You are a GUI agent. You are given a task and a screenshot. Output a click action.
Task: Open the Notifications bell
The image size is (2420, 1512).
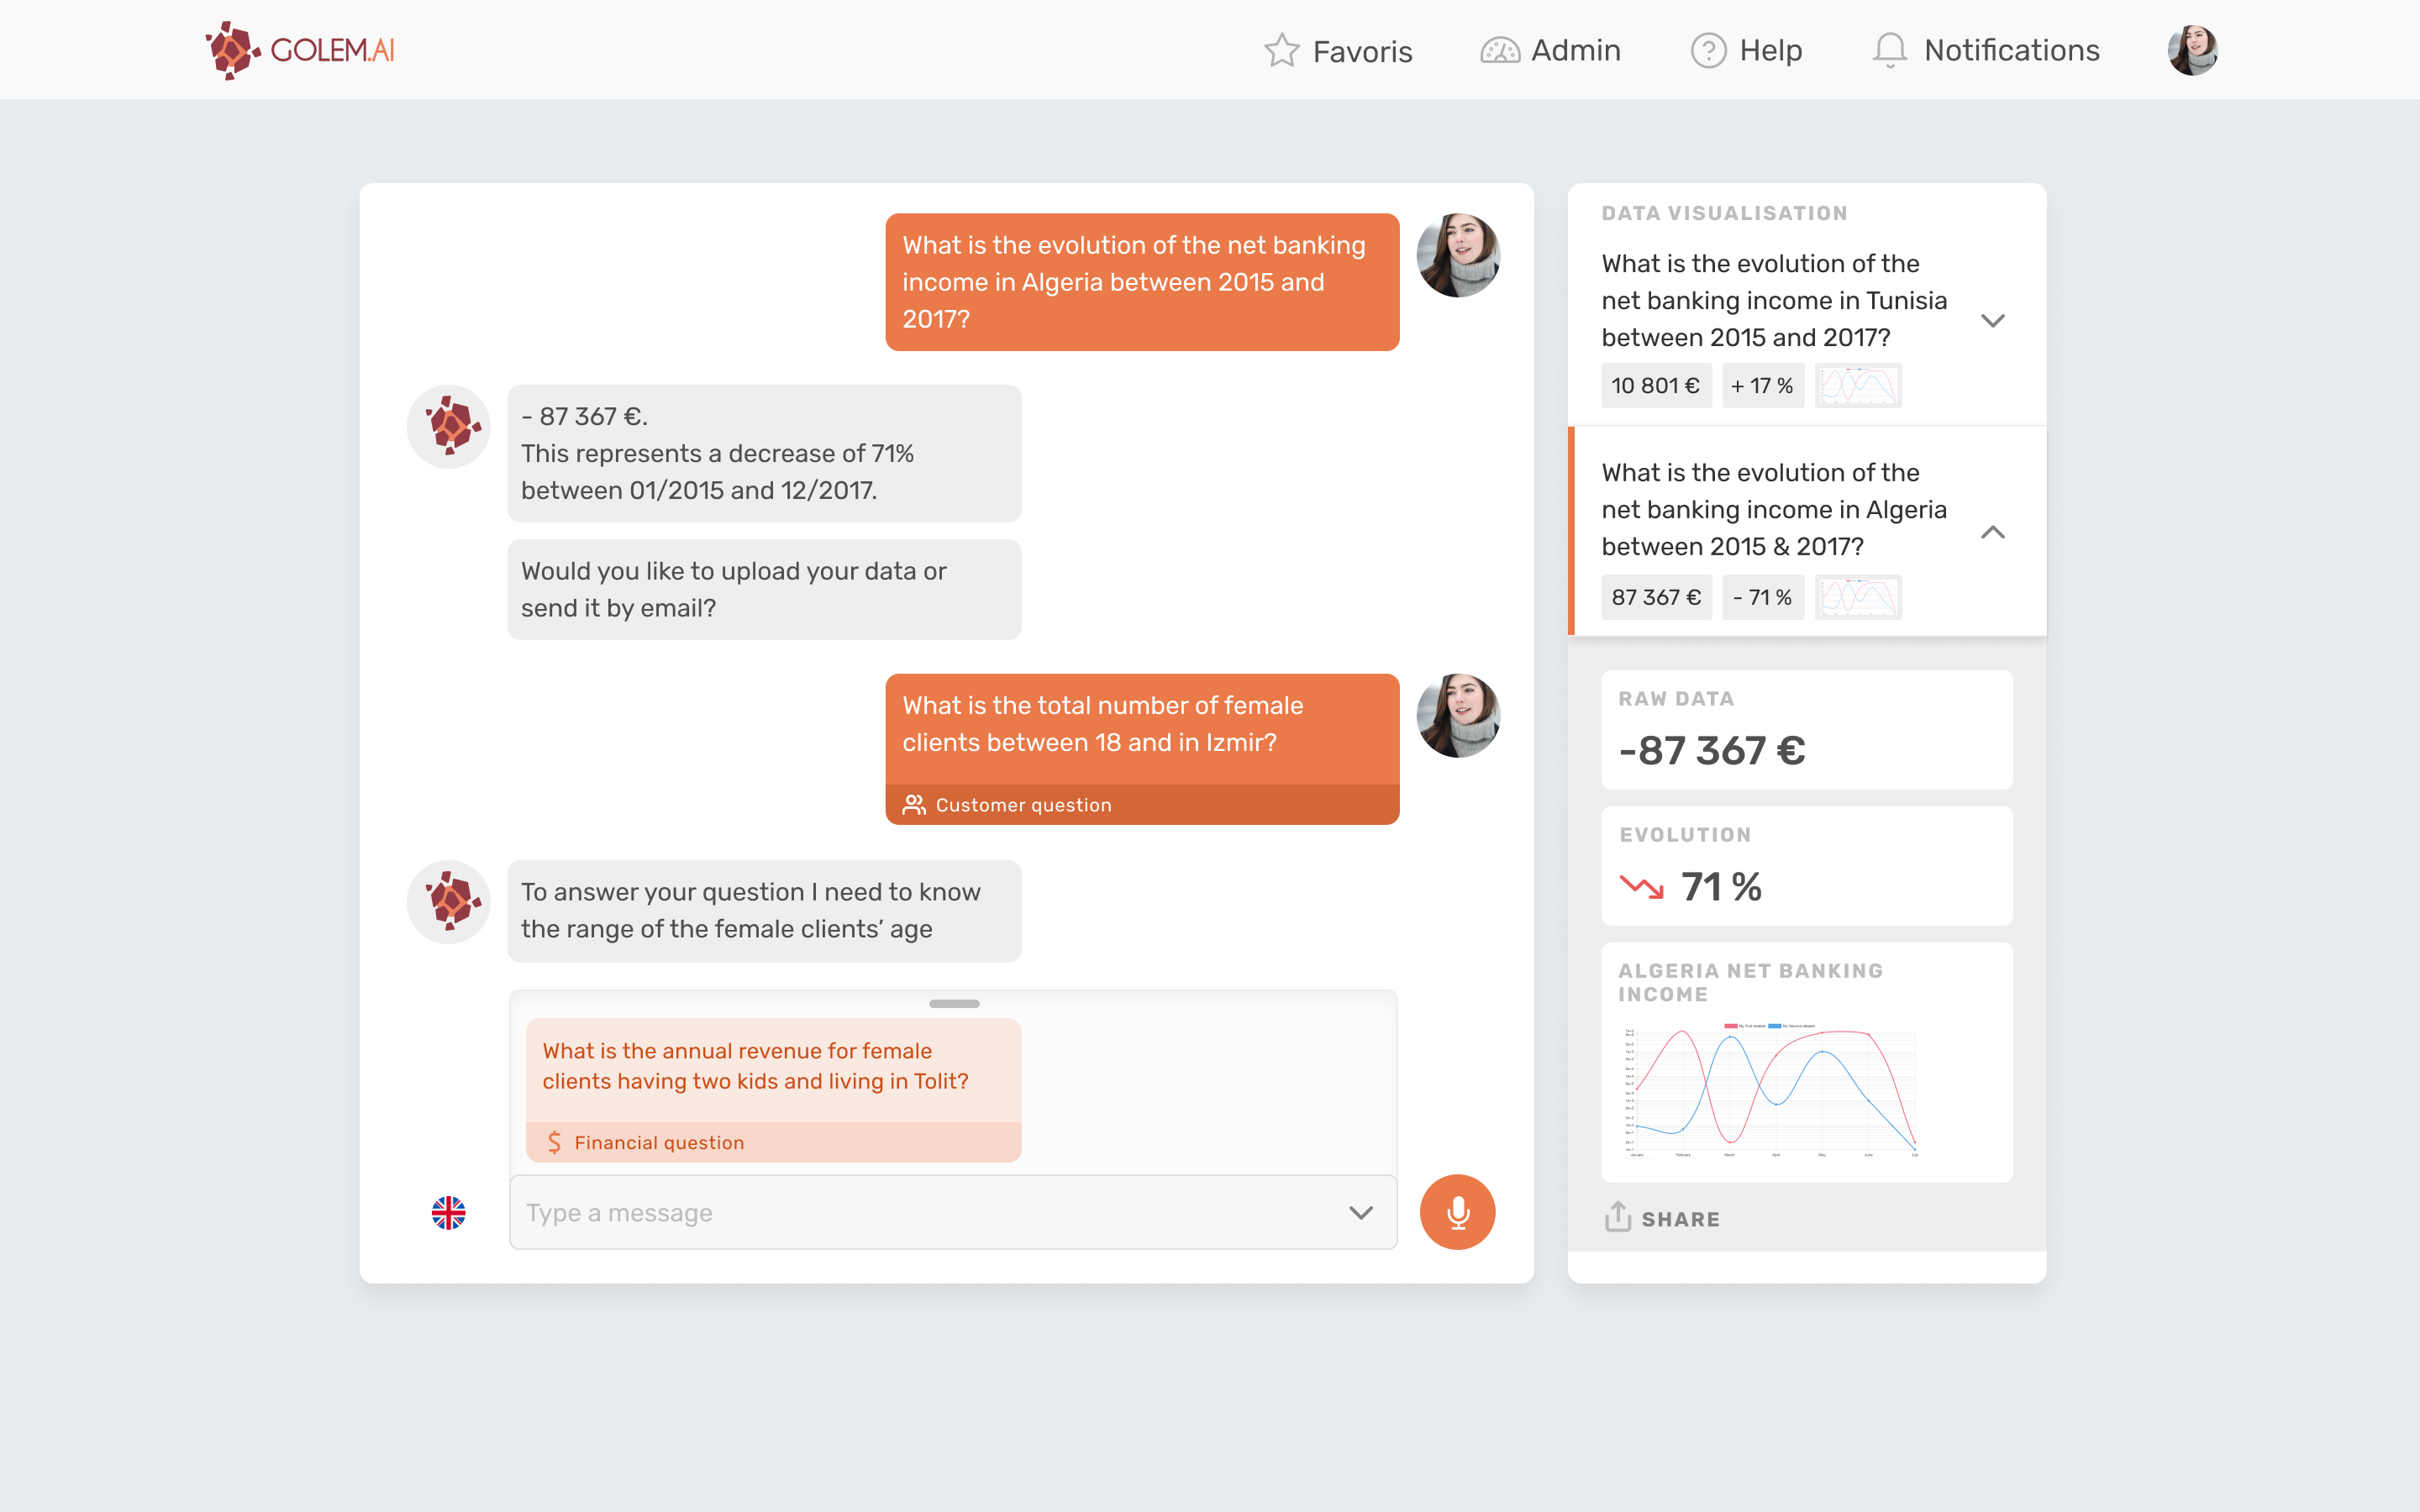point(1889,50)
